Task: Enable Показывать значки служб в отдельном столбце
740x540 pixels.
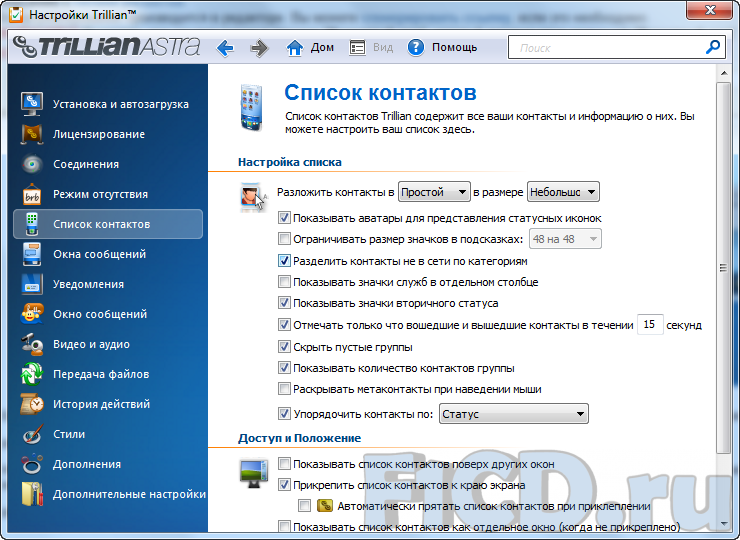Action: click(284, 282)
